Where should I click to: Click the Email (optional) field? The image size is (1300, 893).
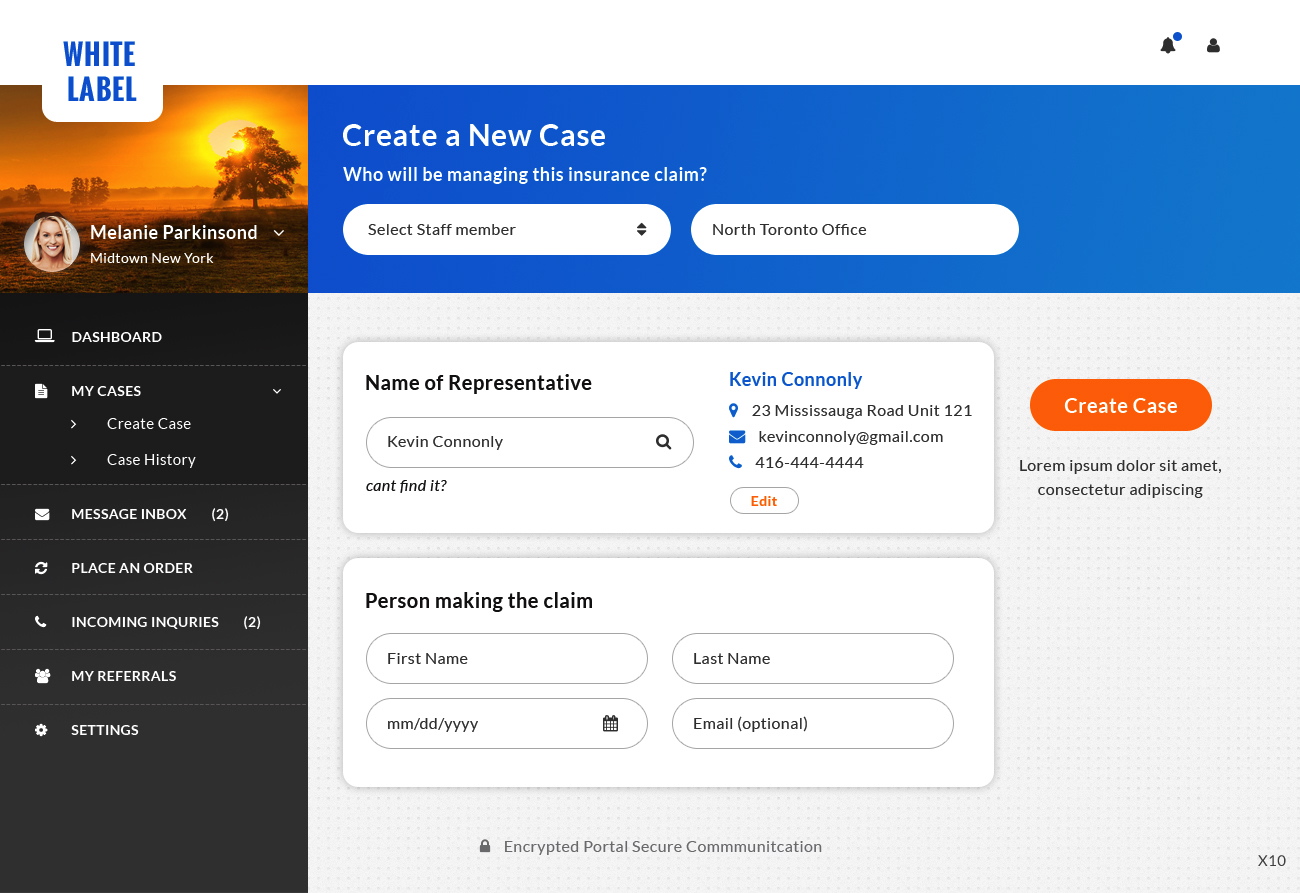pos(812,724)
